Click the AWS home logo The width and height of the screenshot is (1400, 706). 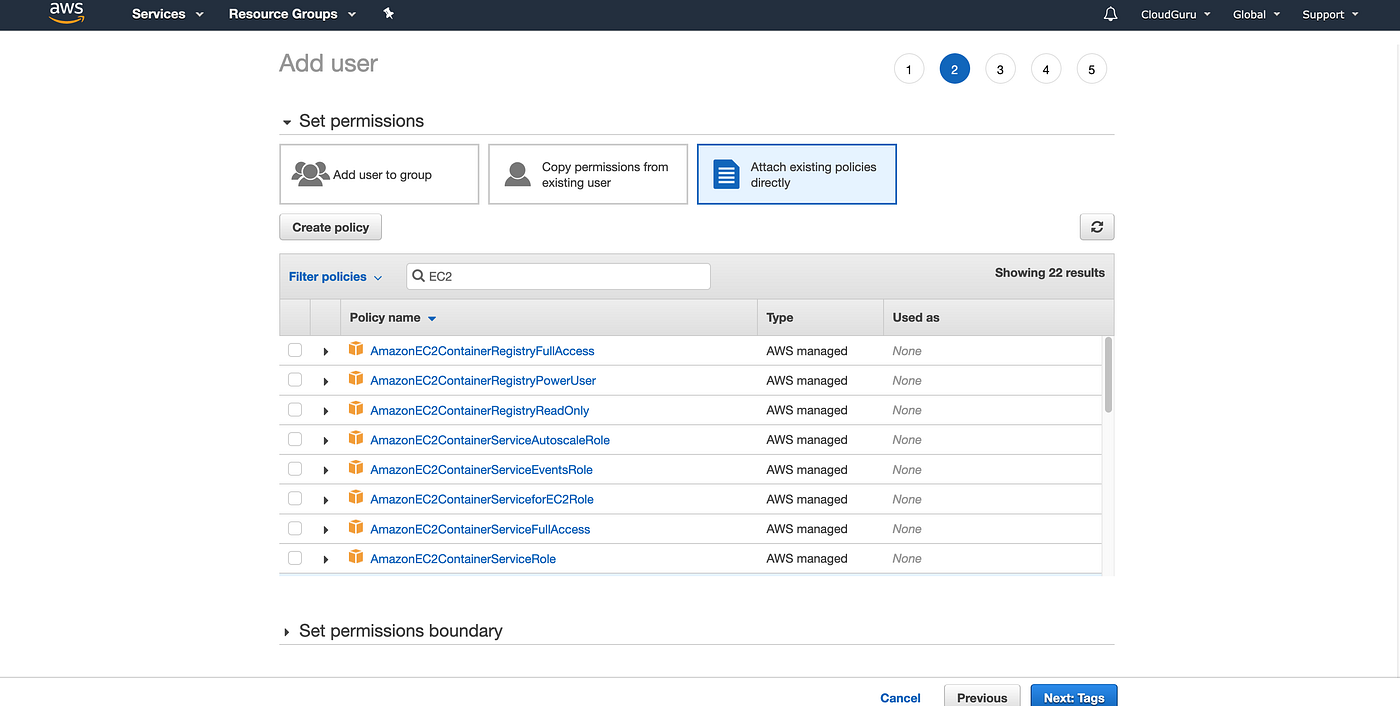pos(66,13)
